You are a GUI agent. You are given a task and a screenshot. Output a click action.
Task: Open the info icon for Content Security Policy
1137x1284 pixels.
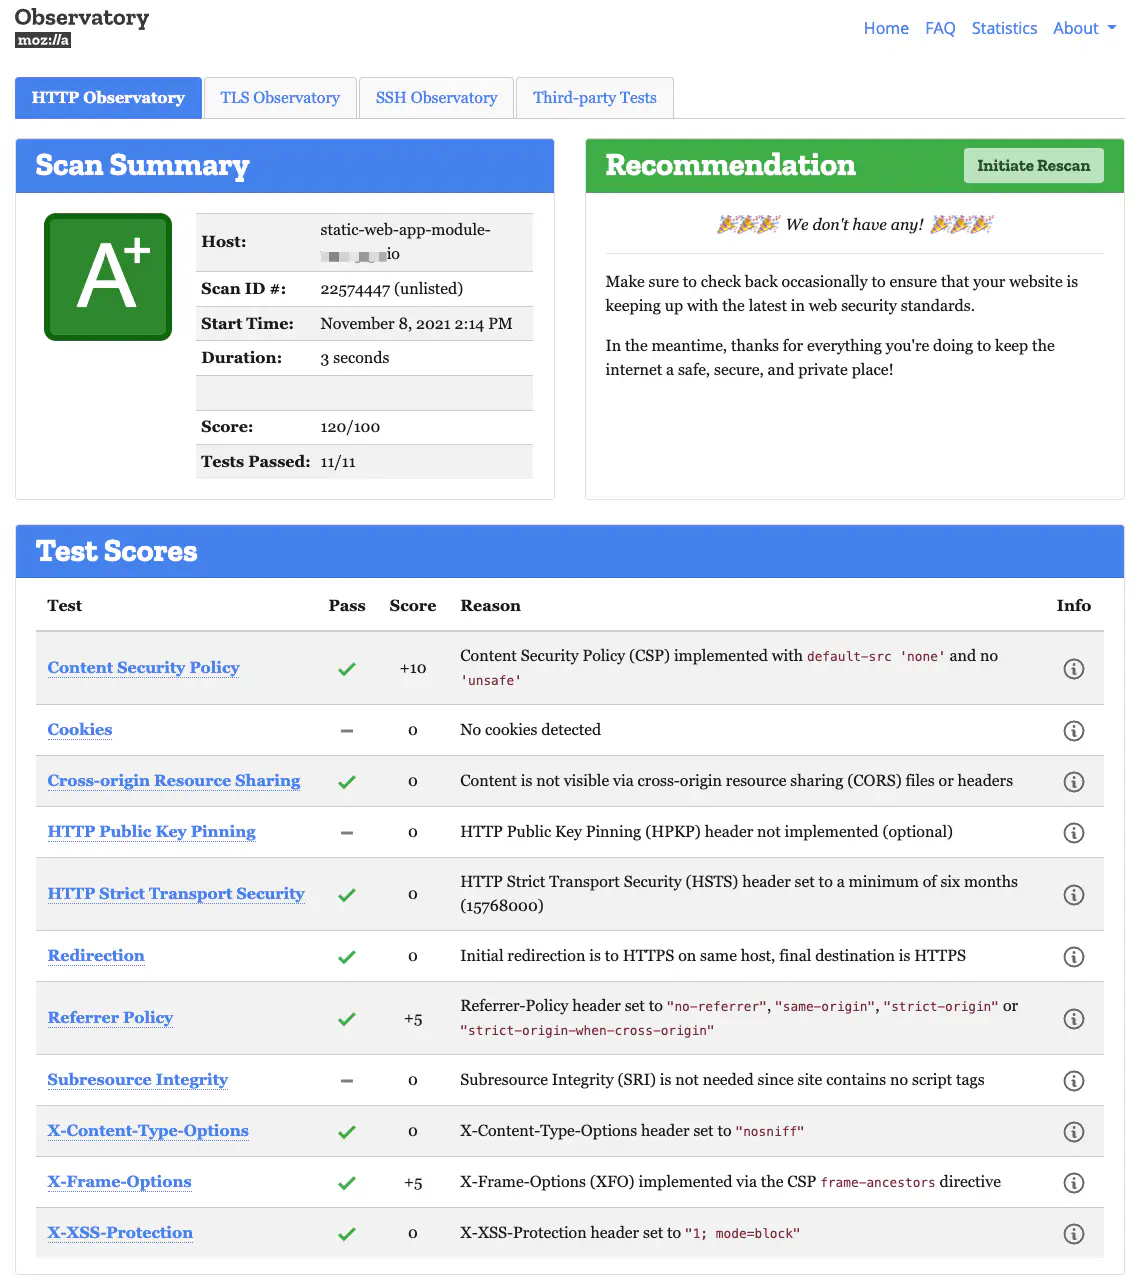pyautogui.click(x=1074, y=668)
